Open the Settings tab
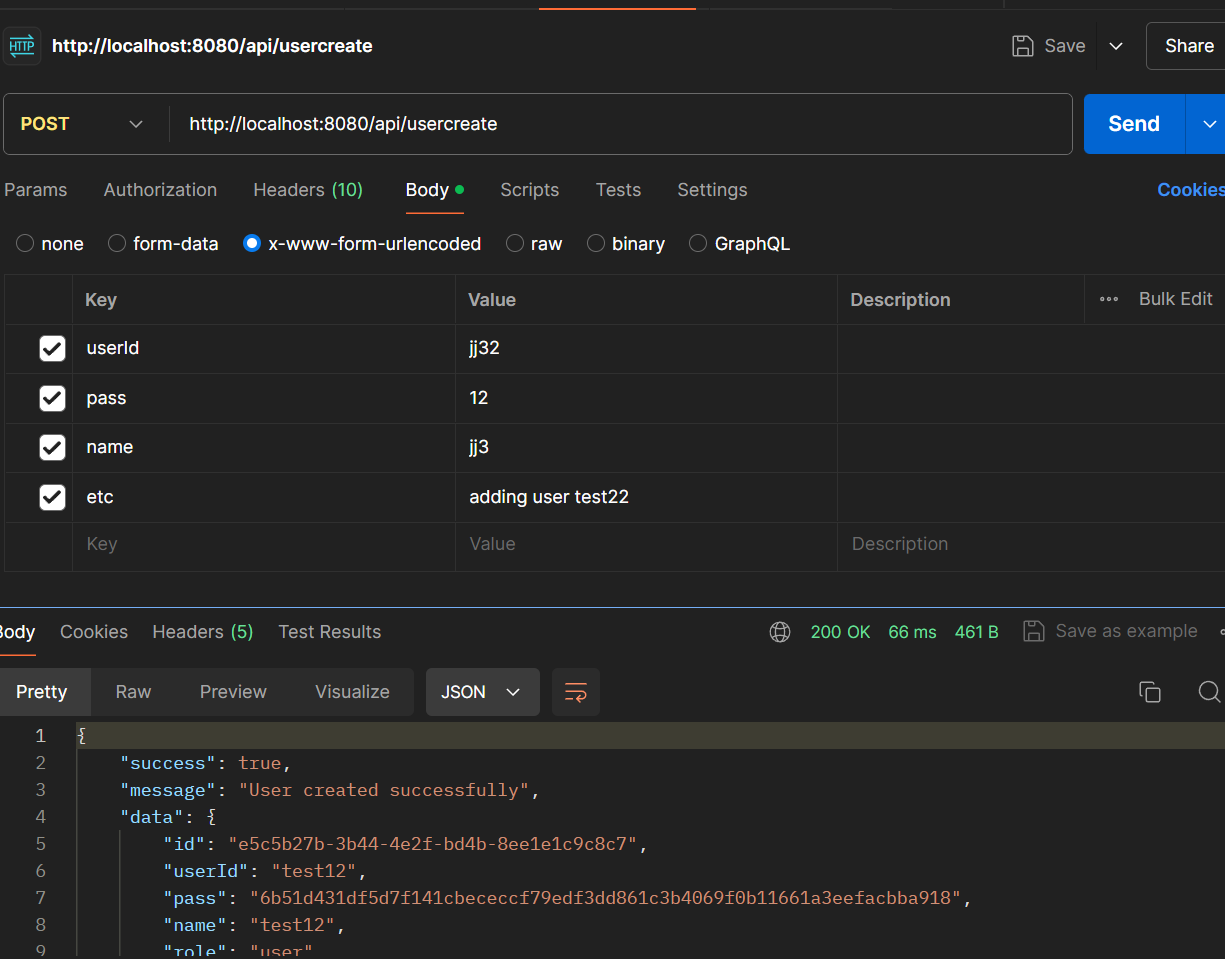The width and height of the screenshot is (1225, 959). tap(712, 190)
